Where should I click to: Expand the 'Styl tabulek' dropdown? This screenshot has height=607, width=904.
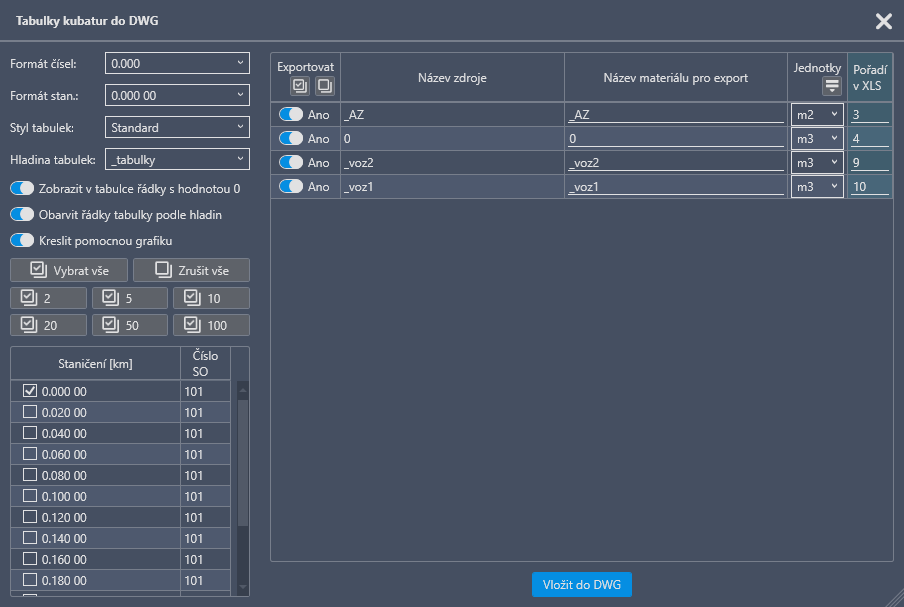[177, 128]
